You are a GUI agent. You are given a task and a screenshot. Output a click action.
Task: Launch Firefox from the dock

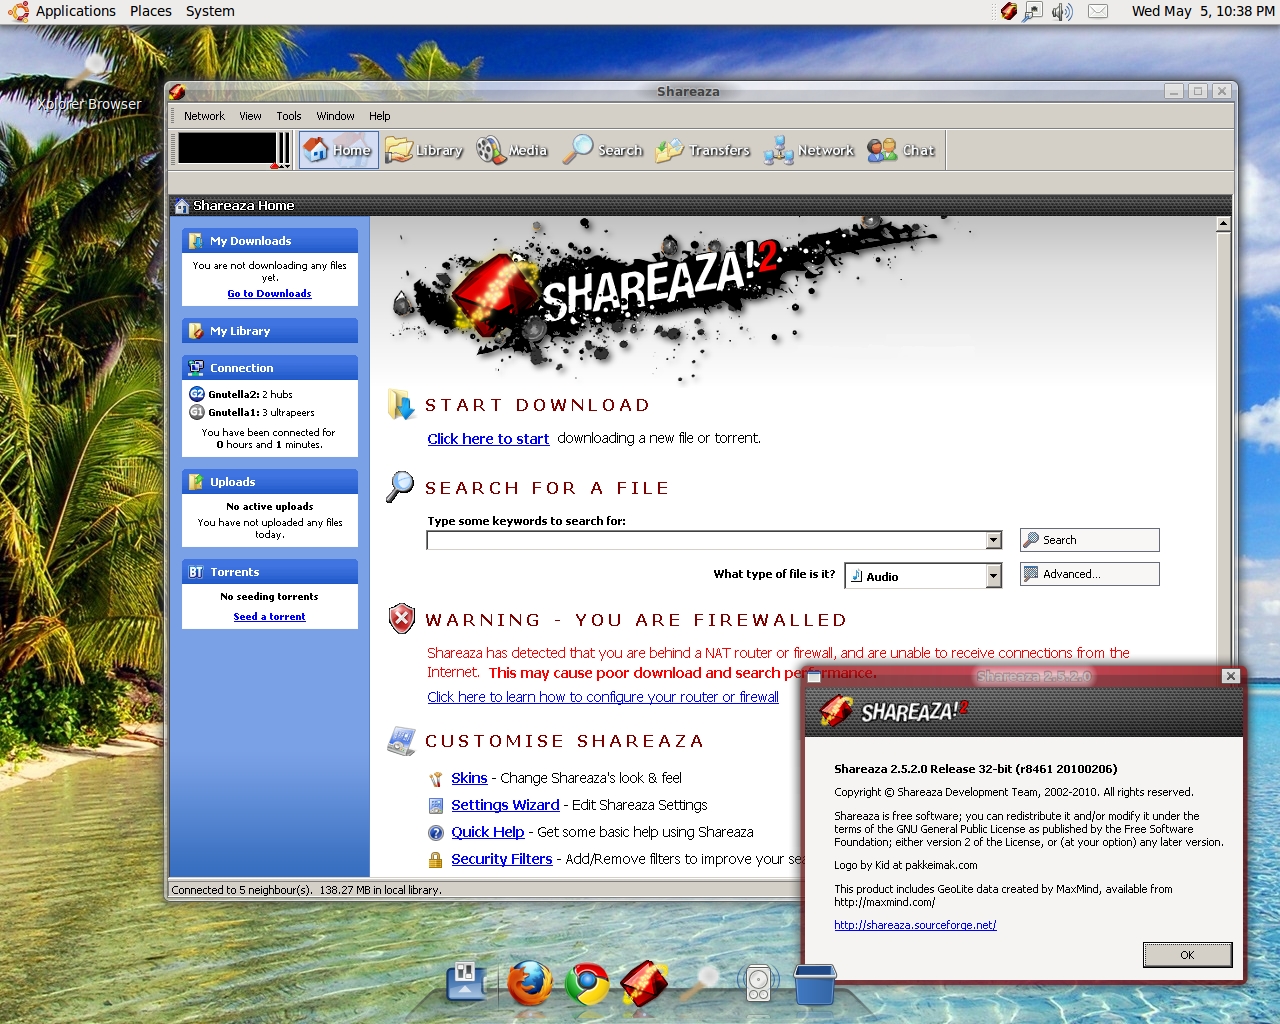pos(529,983)
